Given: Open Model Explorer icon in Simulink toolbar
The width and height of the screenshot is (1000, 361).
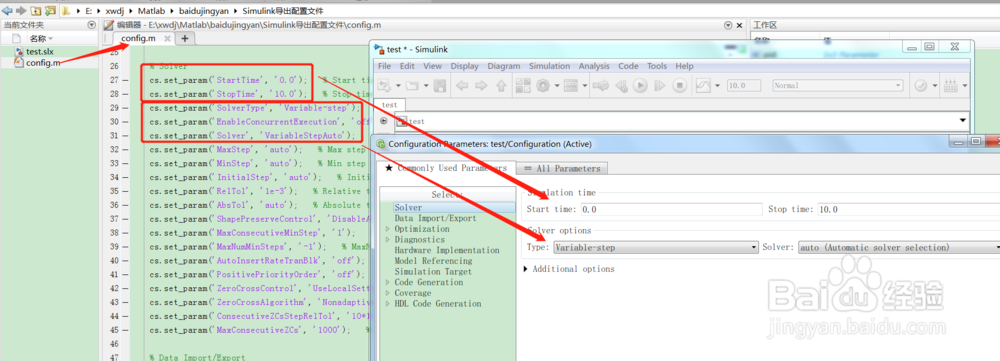Looking at the screenshot, I should point(571,85).
